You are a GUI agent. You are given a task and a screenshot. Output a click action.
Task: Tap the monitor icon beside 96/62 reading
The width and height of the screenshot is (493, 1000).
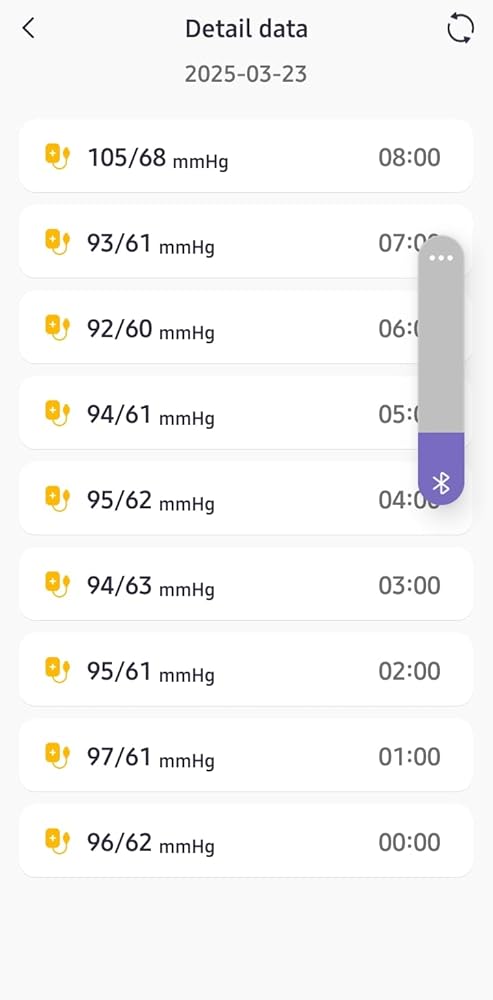pyautogui.click(x=57, y=841)
